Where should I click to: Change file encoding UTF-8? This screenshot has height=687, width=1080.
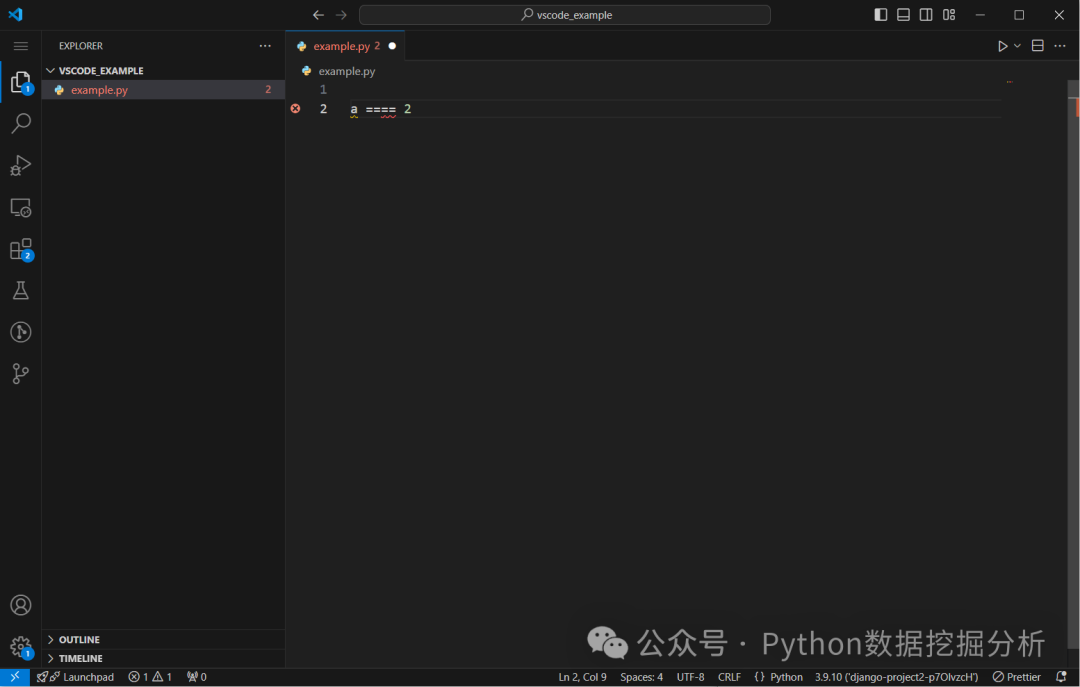(x=690, y=677)
